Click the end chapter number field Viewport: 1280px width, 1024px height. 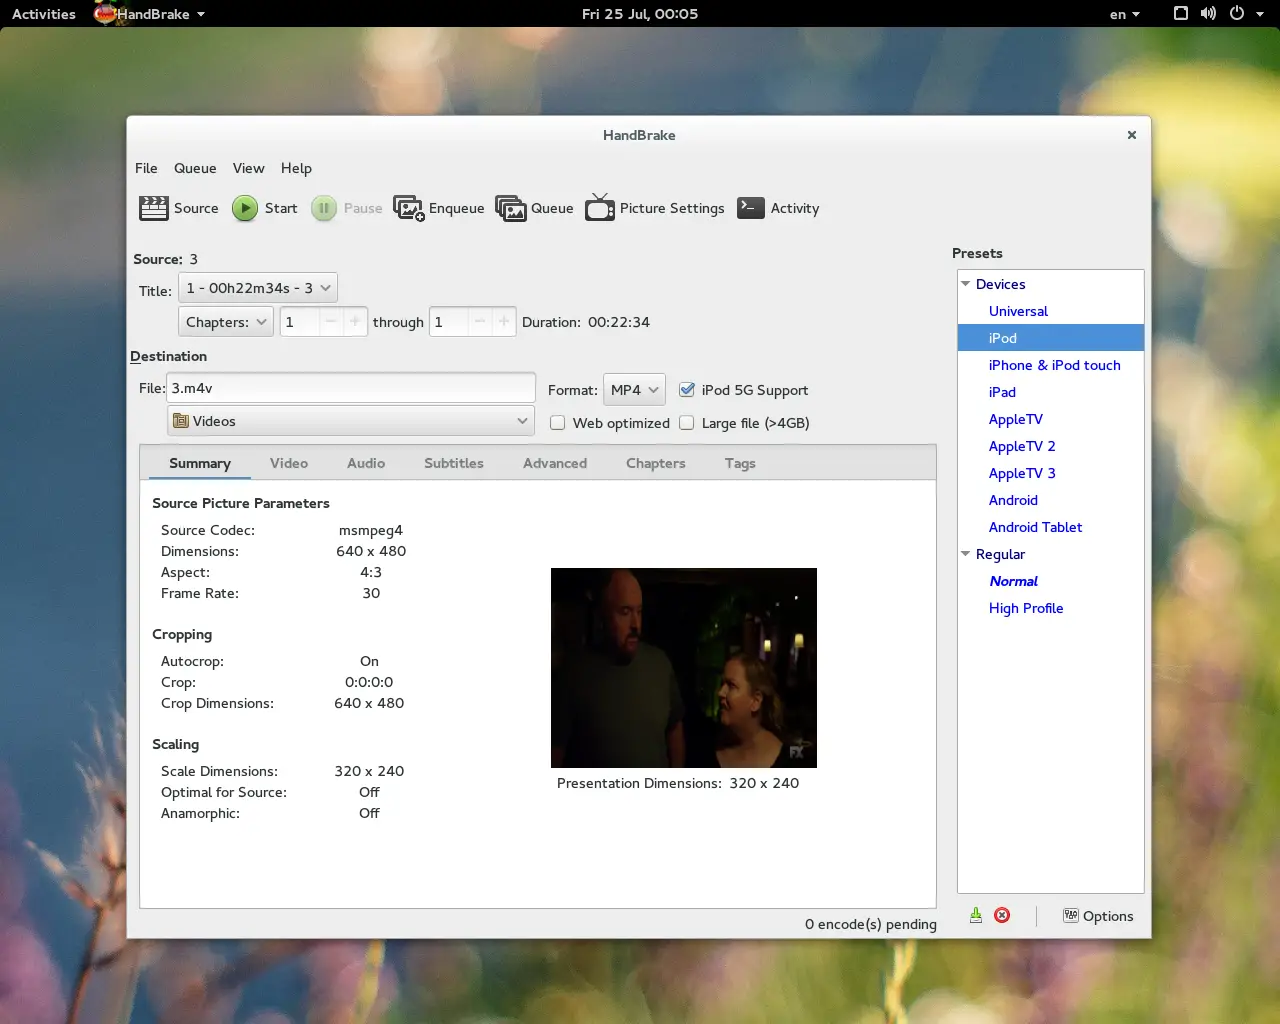click(448, 322)
